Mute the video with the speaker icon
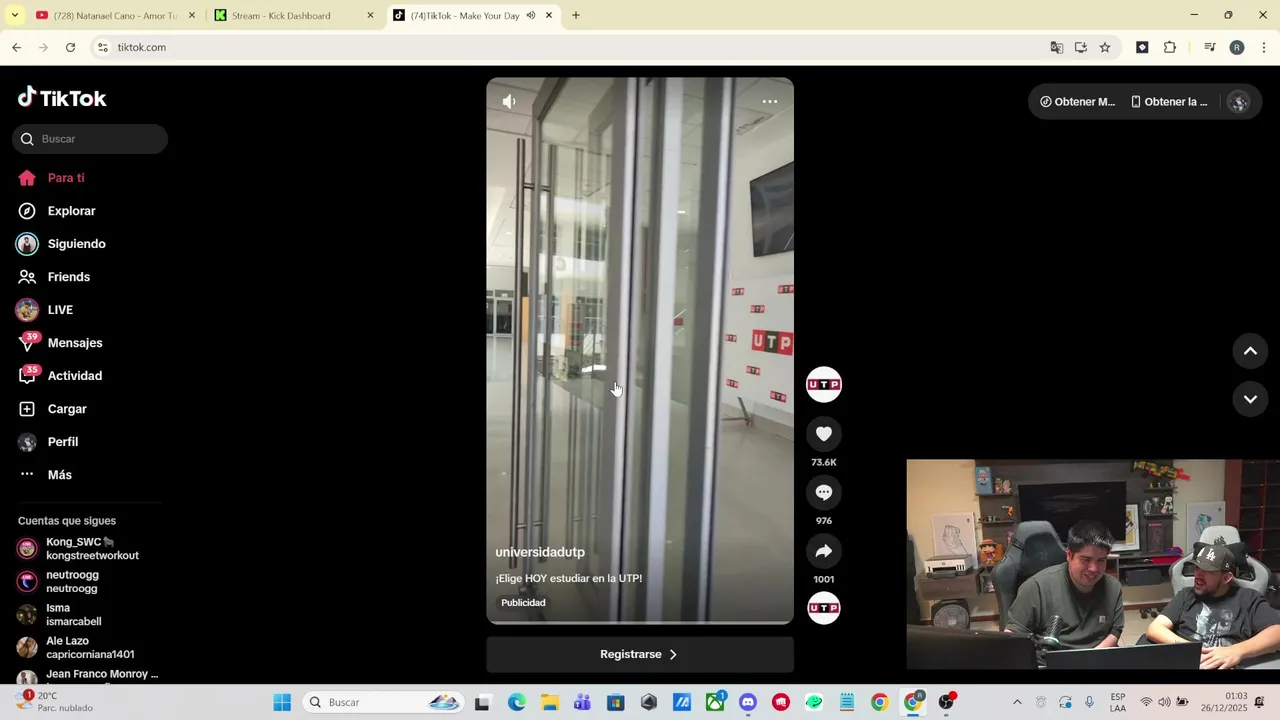 tap(509, 101)
